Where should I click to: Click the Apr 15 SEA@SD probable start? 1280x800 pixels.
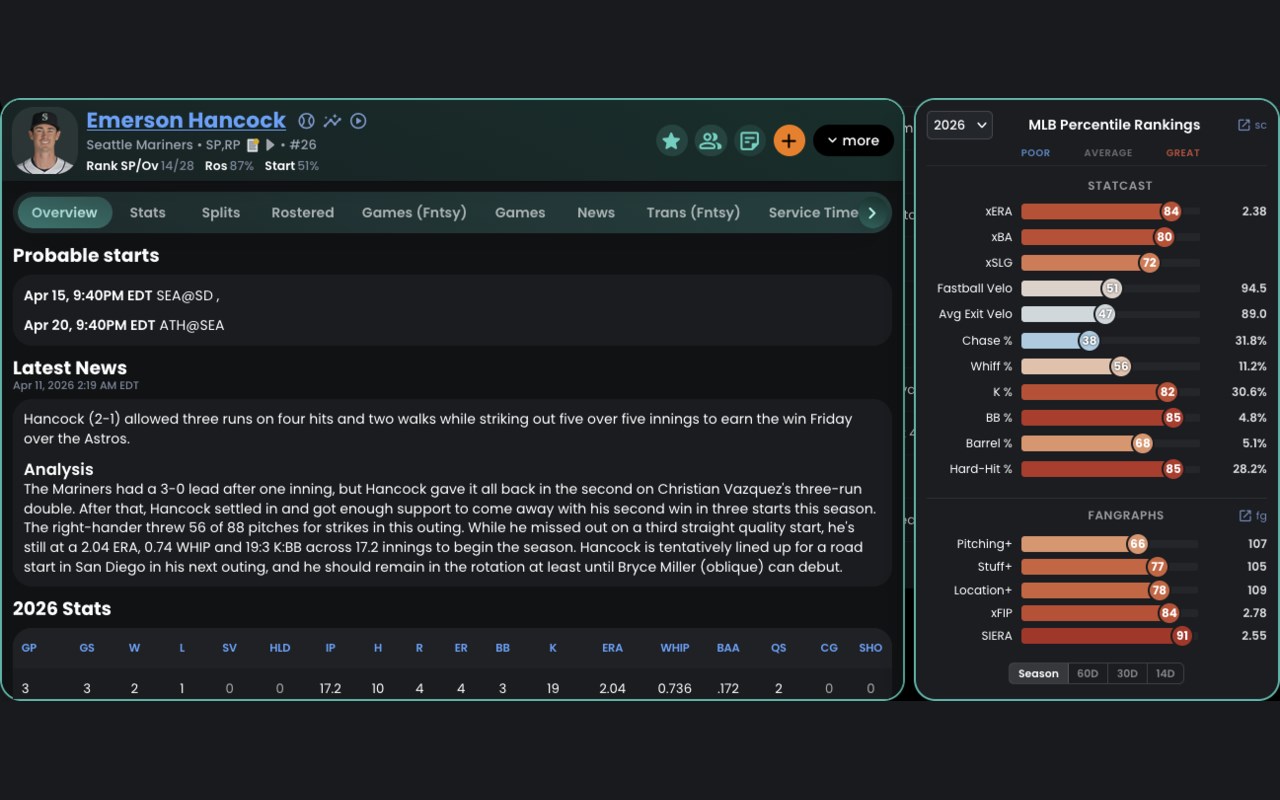[x=121, y=296]
